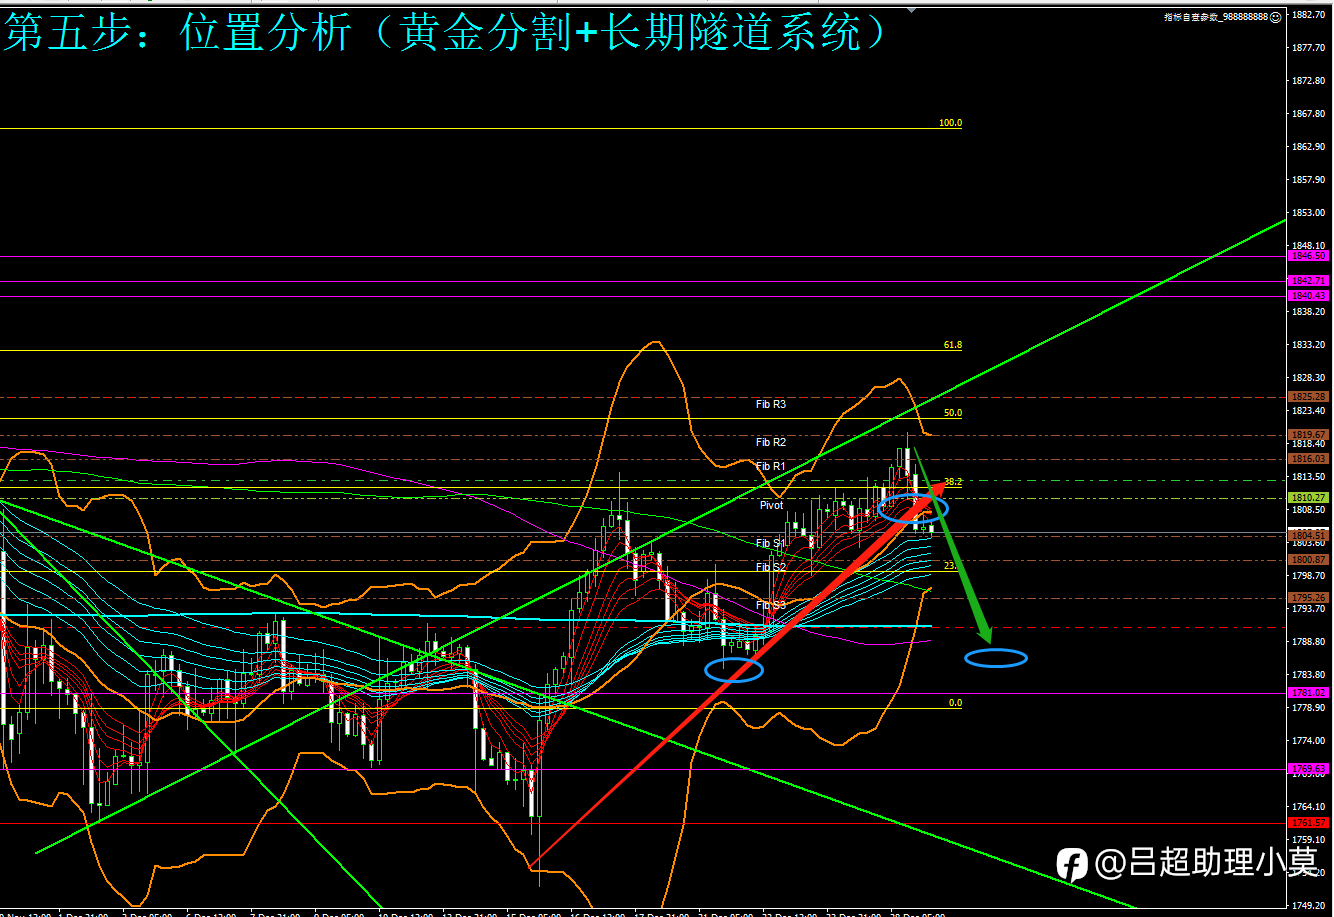Click the Fib R1 level label
Screen dimensions: 1334x917
click(x=770, y=467)
